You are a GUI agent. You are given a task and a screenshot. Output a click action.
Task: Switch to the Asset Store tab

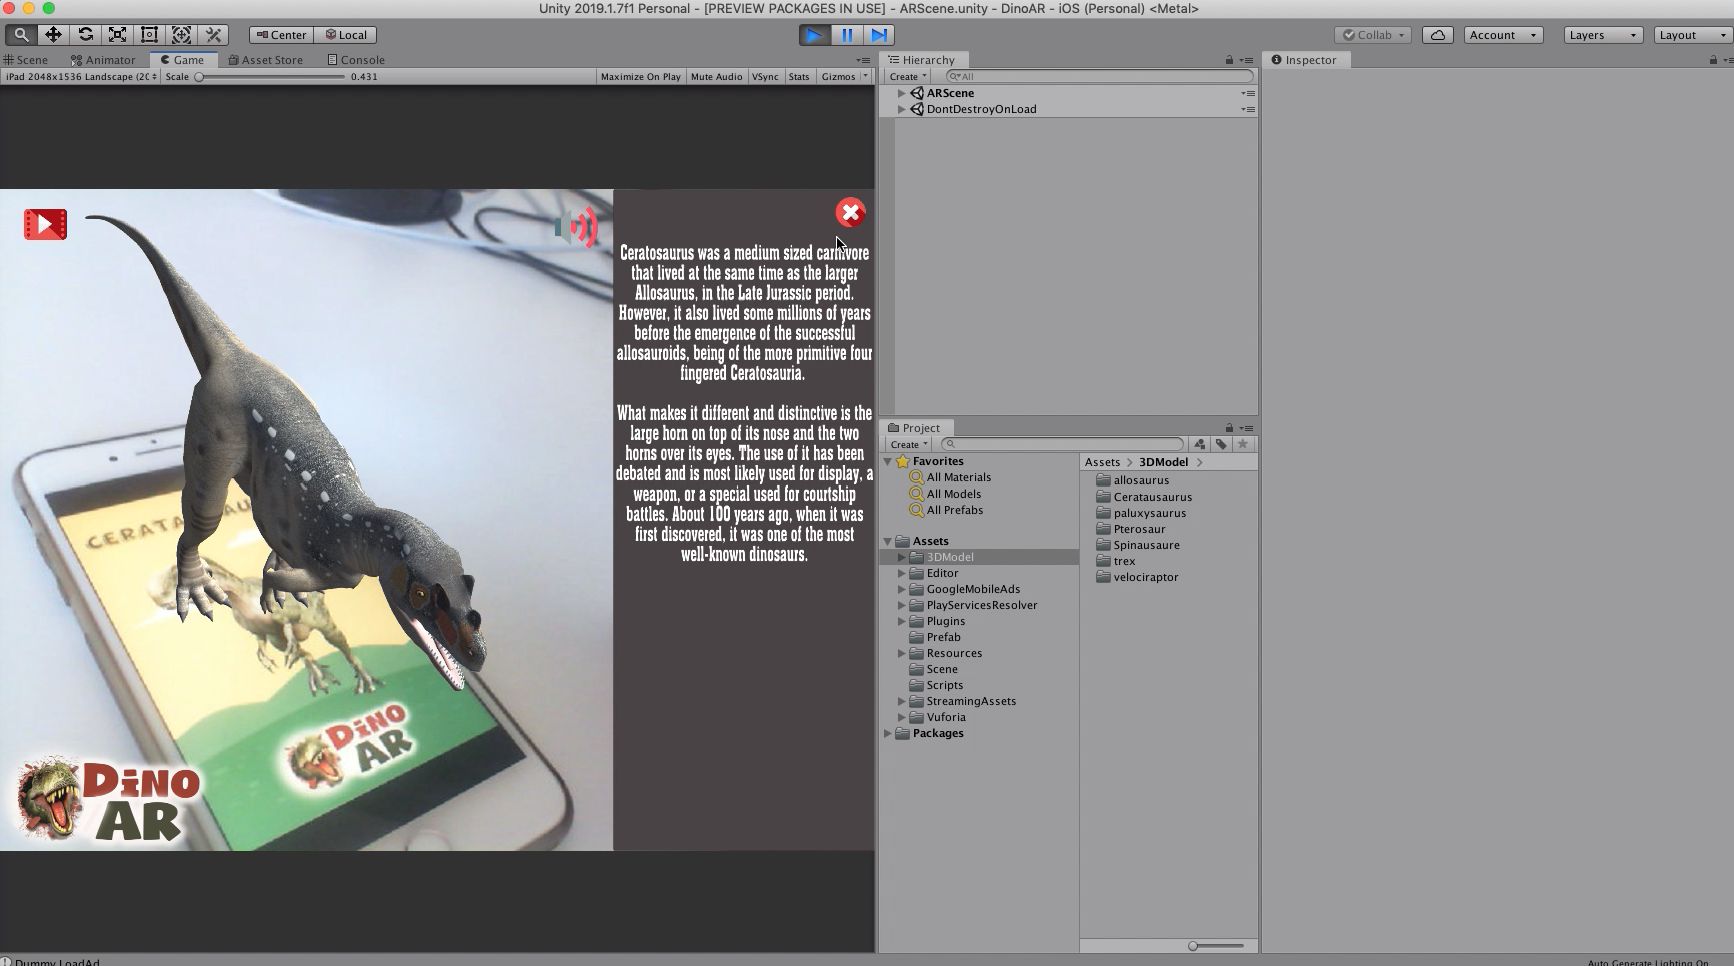pos(265,60)
